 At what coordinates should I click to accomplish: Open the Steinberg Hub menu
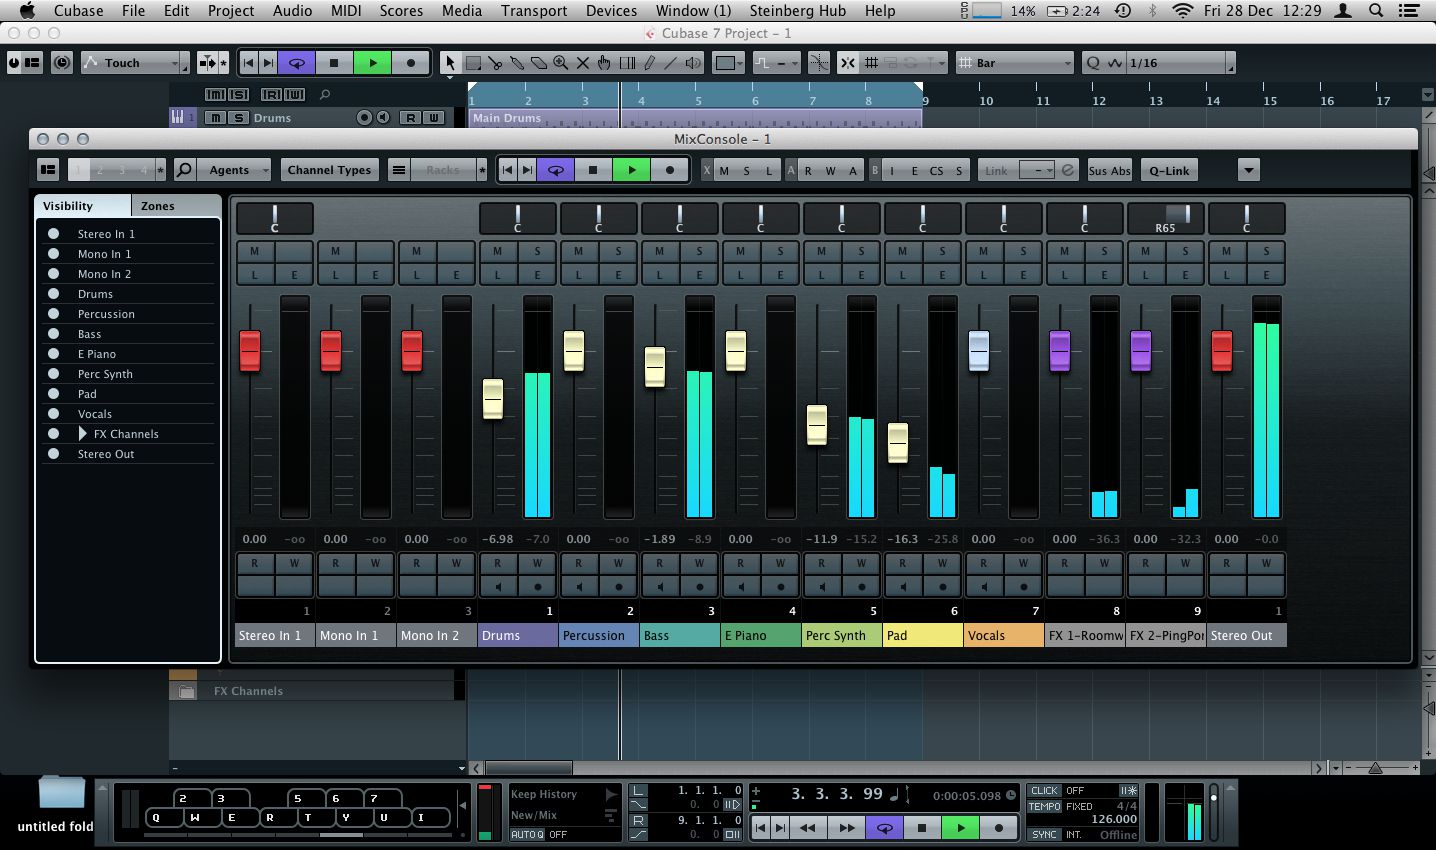pos(797,10)
